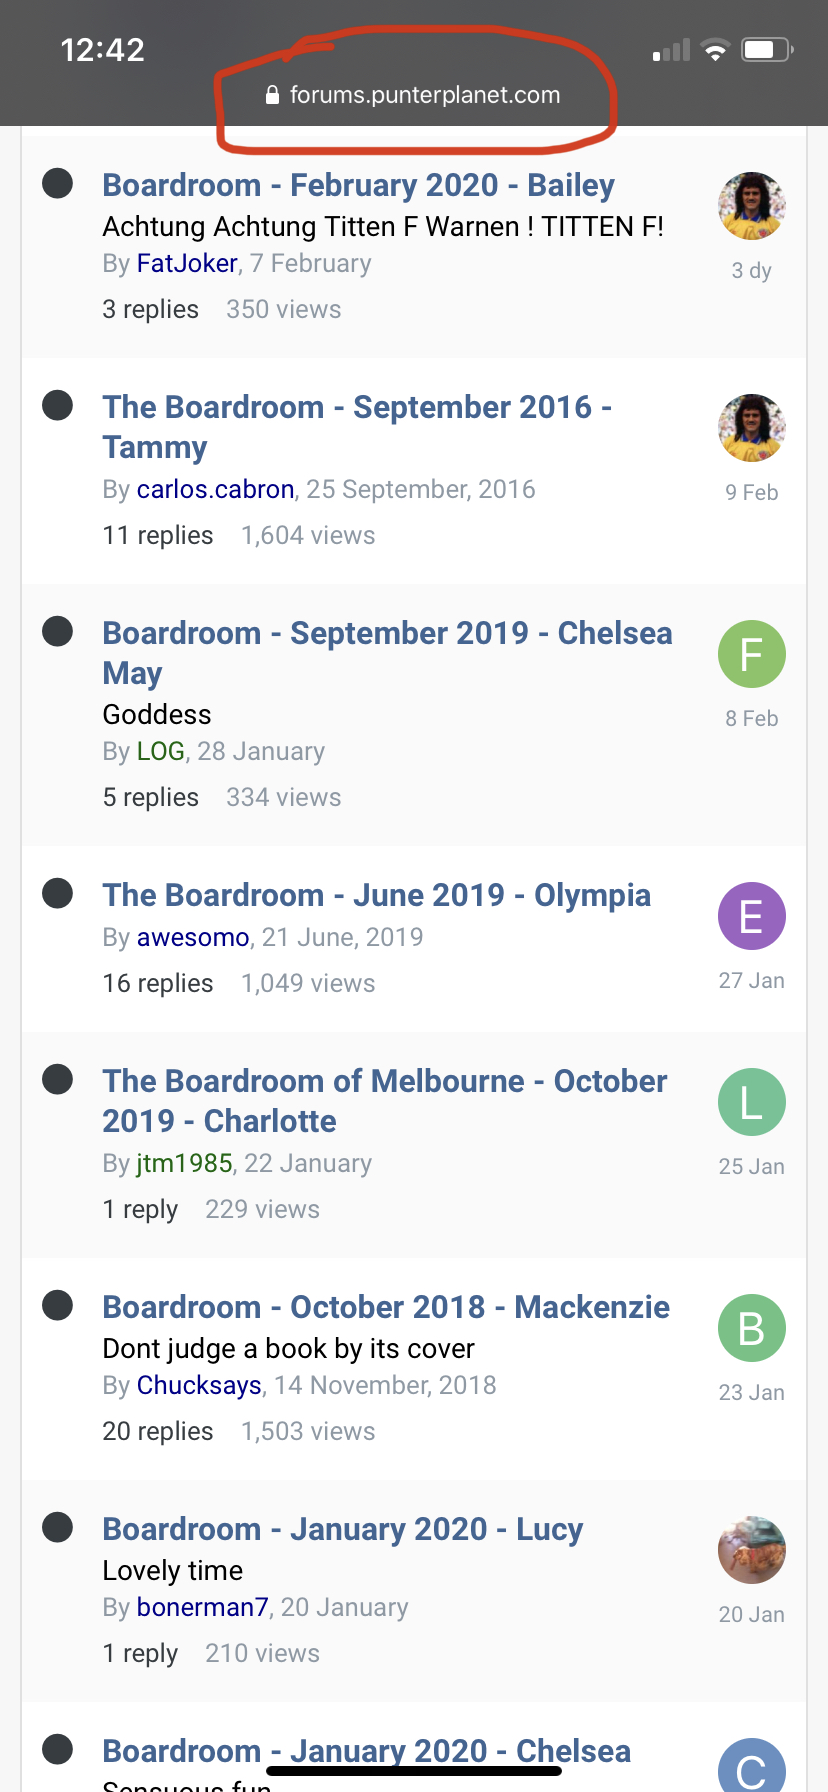
Task: Open topic Boardroom - October 2018 - Mackenzie
Action: pos(386,1307)
